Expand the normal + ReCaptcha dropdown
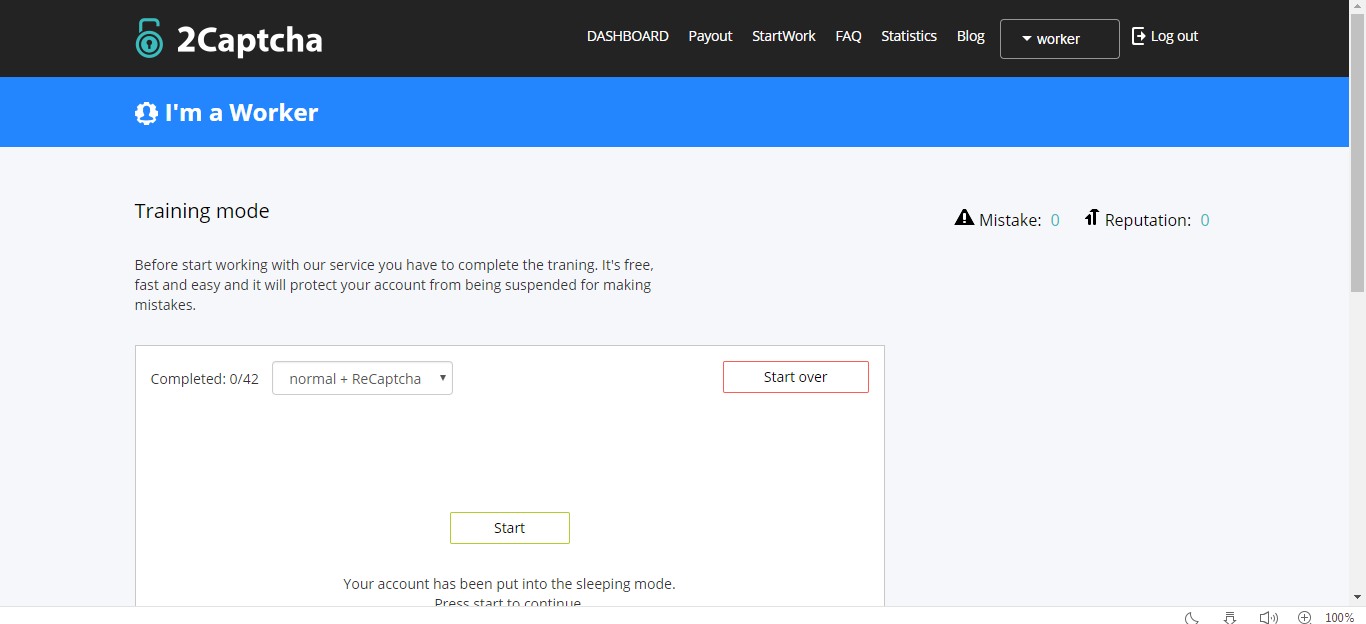This screenshot has height=624, width=1366. [362, 378]
